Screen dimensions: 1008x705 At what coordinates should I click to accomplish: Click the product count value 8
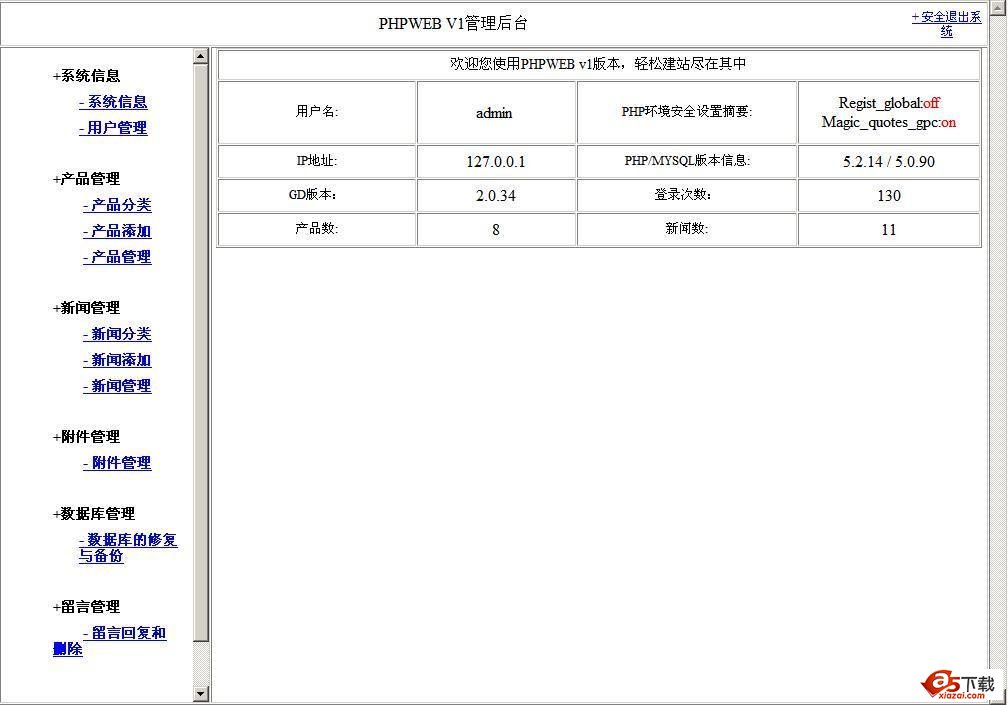[x=496, y=229]
